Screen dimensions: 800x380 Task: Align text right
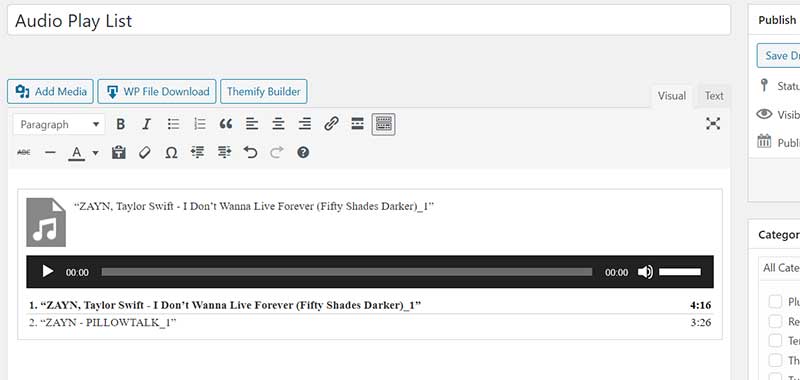pyautogui.click(x=305, y=124)
